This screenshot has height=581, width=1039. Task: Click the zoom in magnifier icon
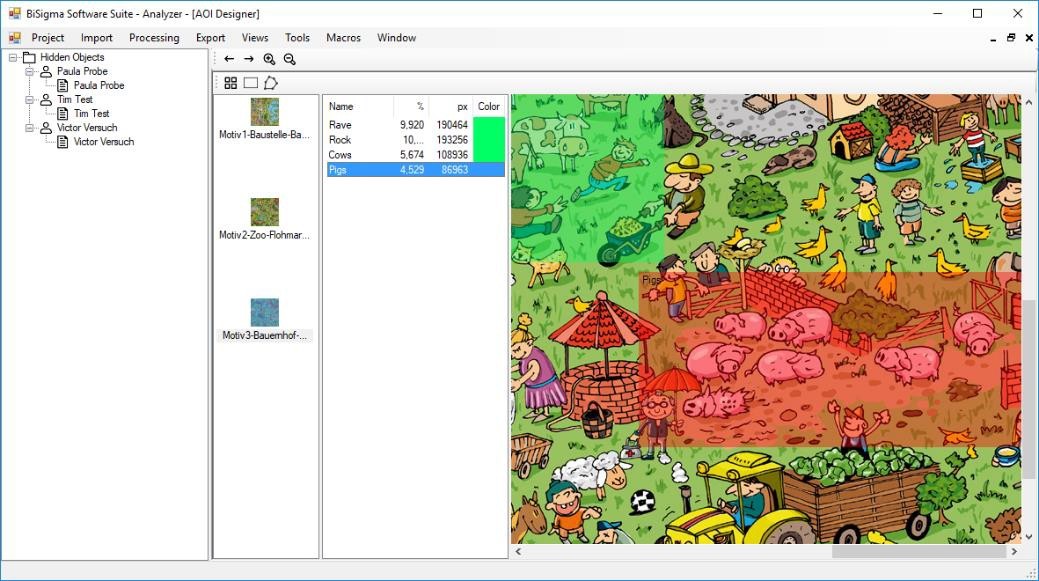[x=269, y=59]
